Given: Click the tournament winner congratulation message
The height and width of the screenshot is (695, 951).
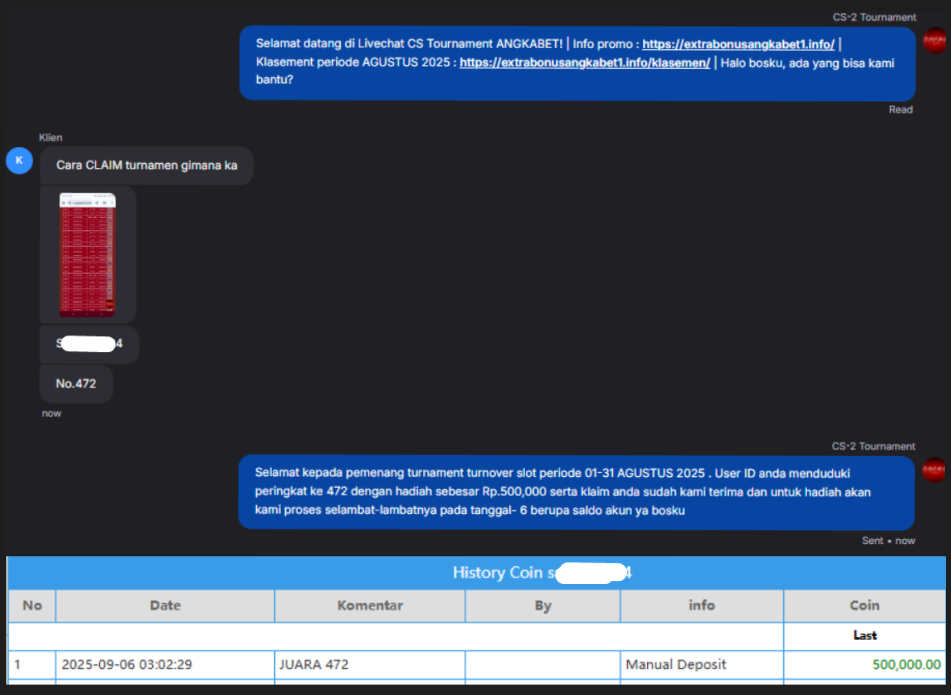Looking at the screenshot, I should pyautogui.click(x=576, y=492).
